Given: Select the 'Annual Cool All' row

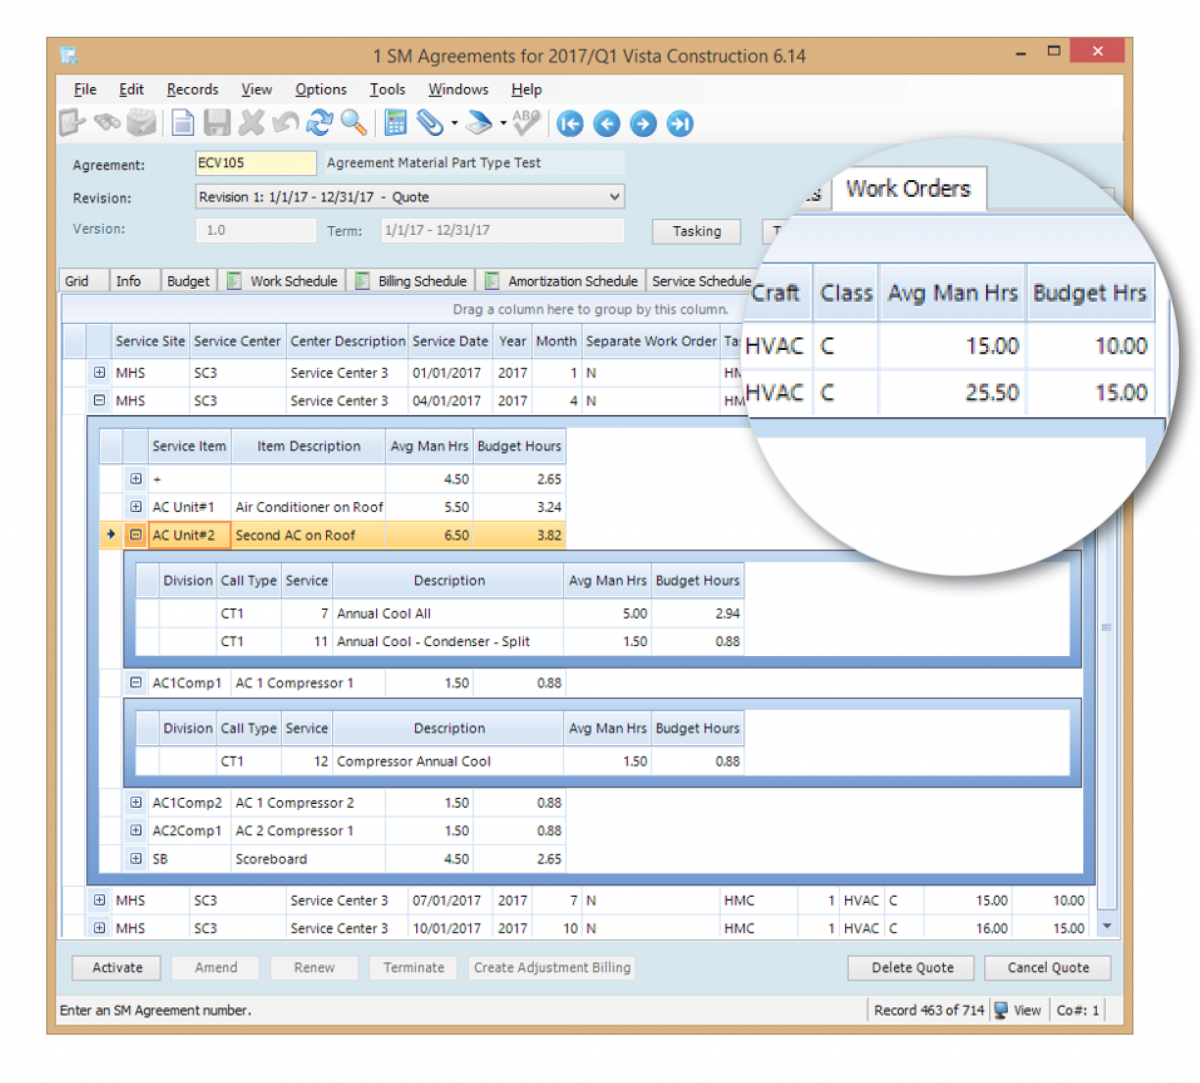Looking at the screenshot, I should pyautogui.click(x=438, y=613).
